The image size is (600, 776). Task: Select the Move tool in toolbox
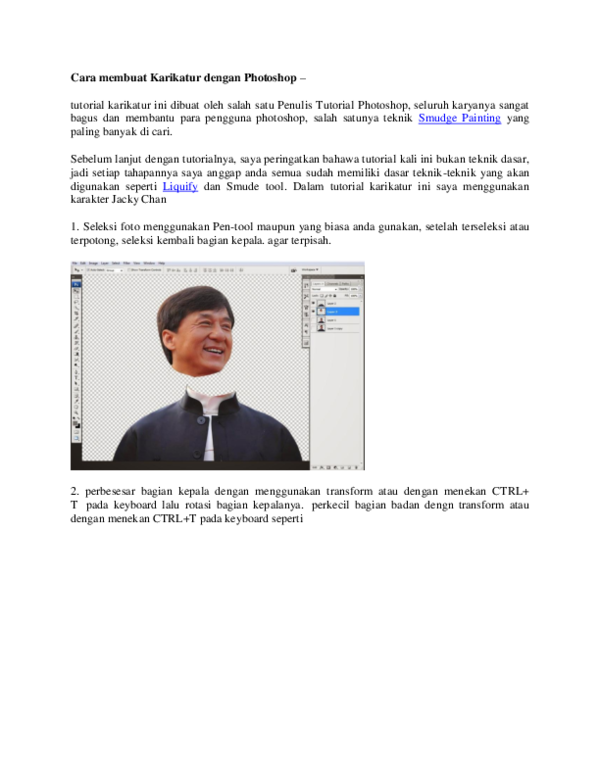pos(76,291)
